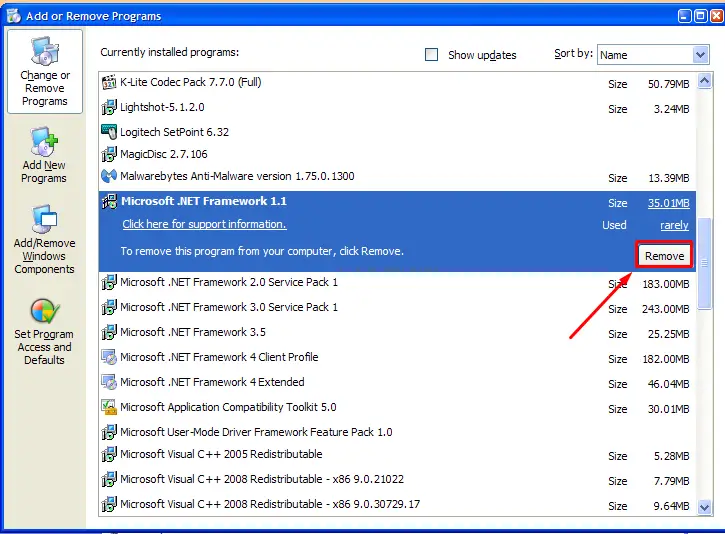Open Set Program Access and Defaults icon
Screen dimensions: 725x534
click(44, 311)
